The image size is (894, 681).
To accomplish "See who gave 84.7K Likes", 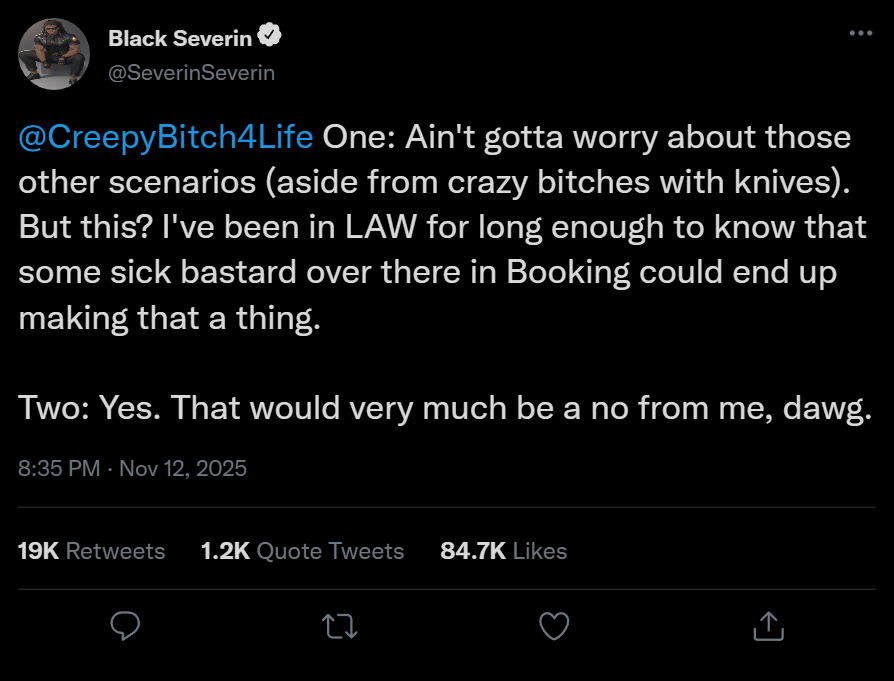I will coord(503,551).
